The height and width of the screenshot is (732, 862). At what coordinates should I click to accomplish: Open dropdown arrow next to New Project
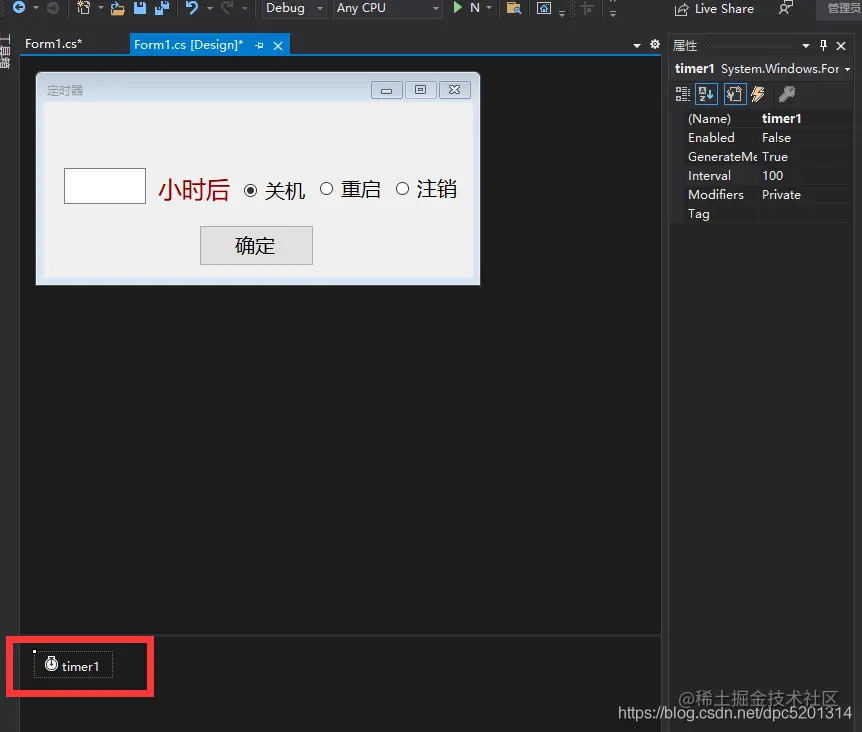pos(101,8)
